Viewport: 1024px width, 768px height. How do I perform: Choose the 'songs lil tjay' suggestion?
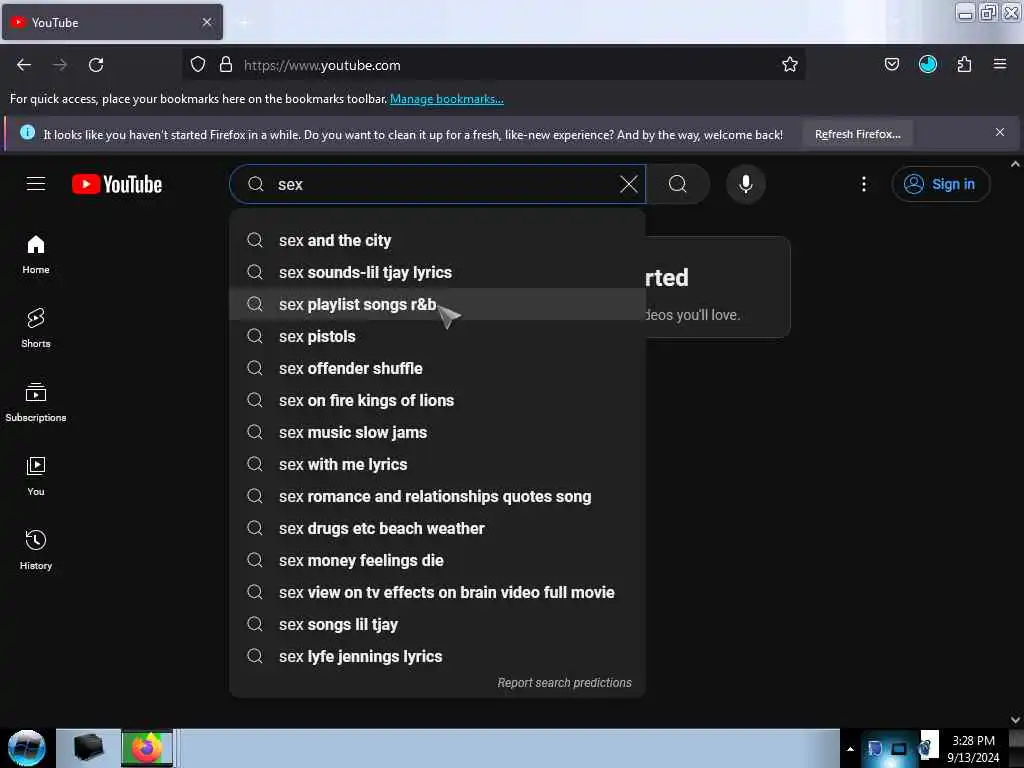tap(437, 624)
